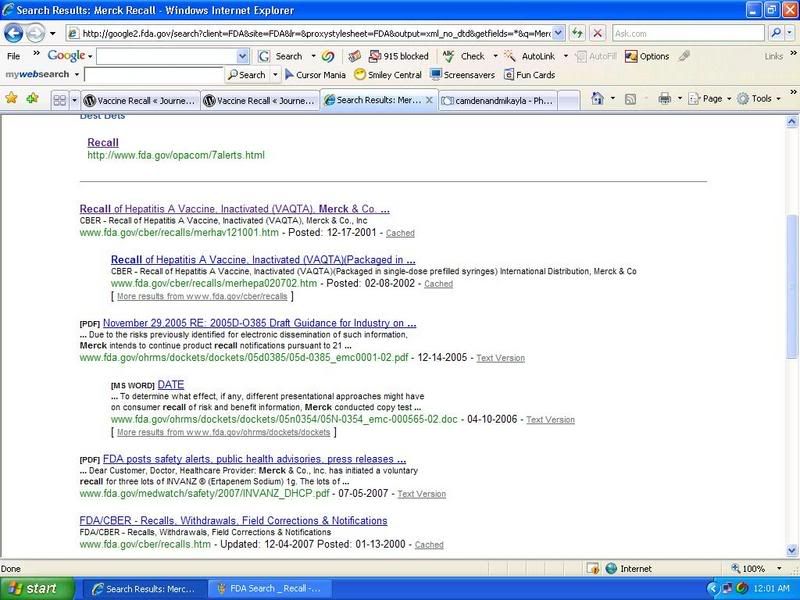Click the system tray clock 12:01 AM
The width and height of the screenshot is (800, 600).
771,589
